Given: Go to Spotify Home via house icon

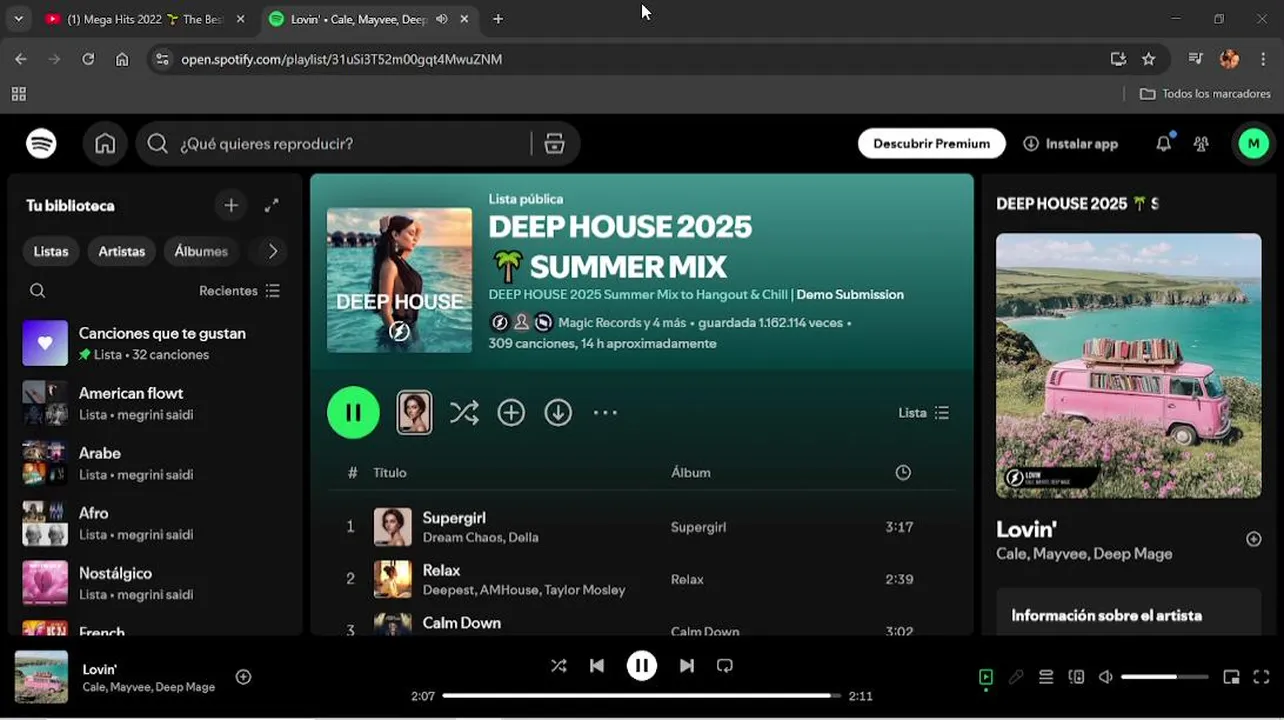Looking at the screenshot, I should [x=105, y=144].
